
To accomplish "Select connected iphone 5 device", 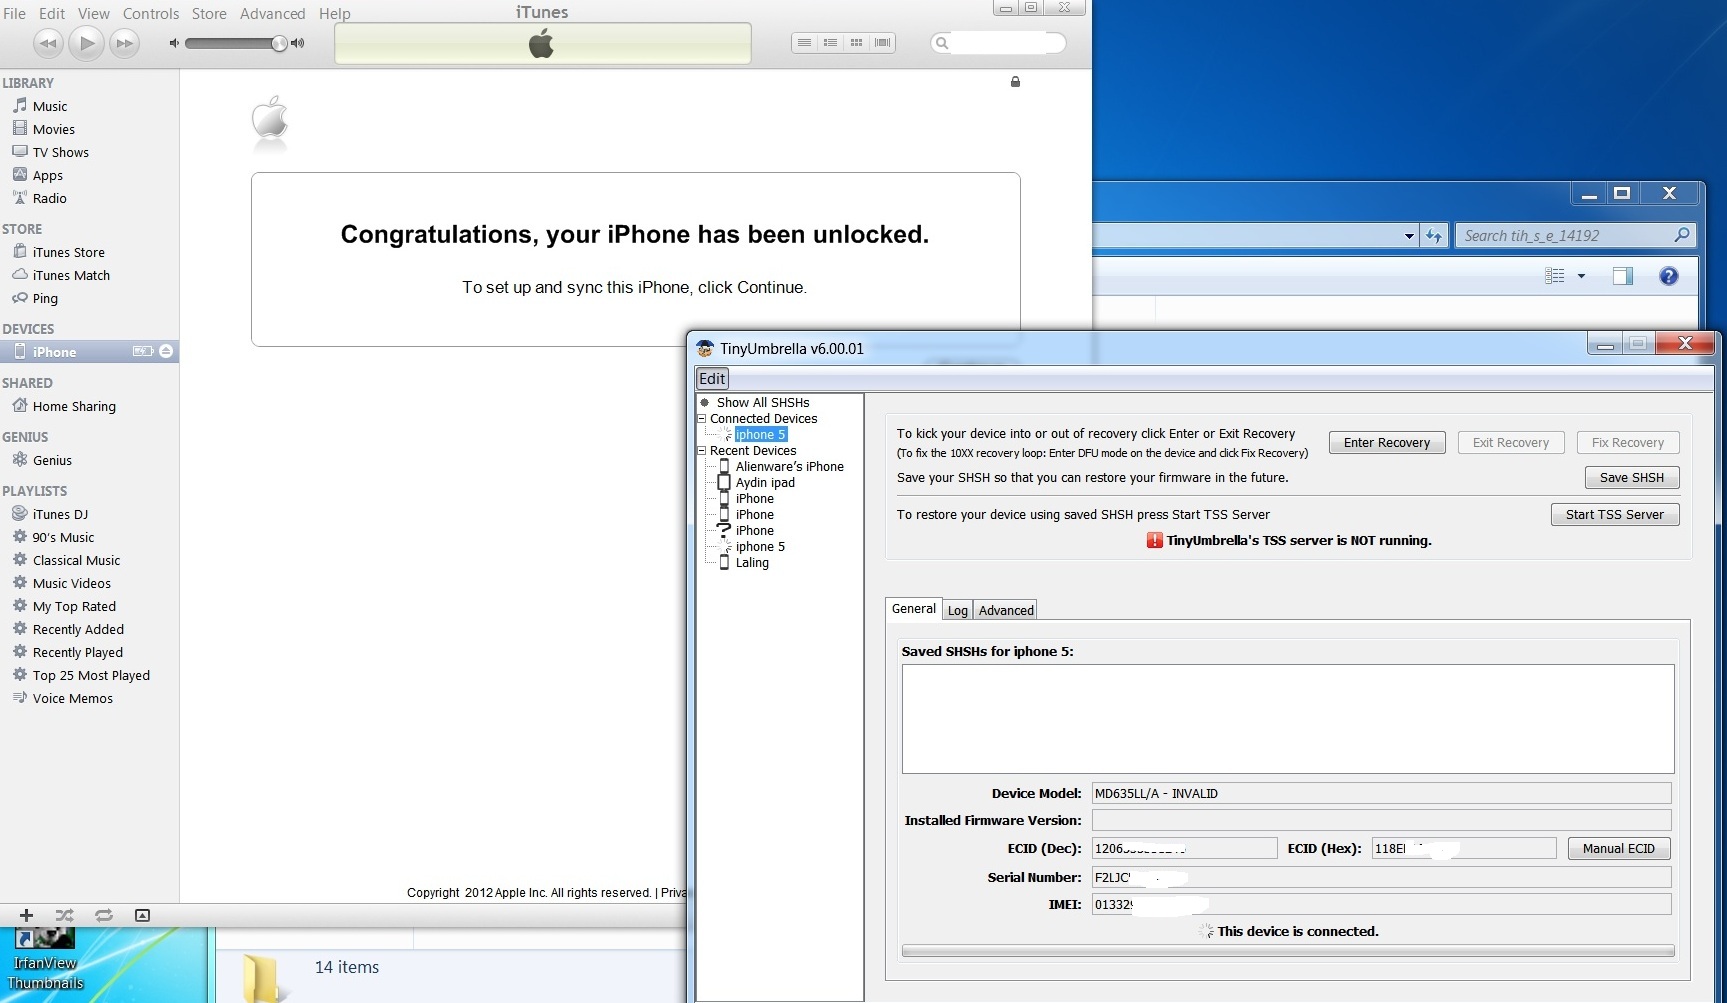I will (760, 434).
